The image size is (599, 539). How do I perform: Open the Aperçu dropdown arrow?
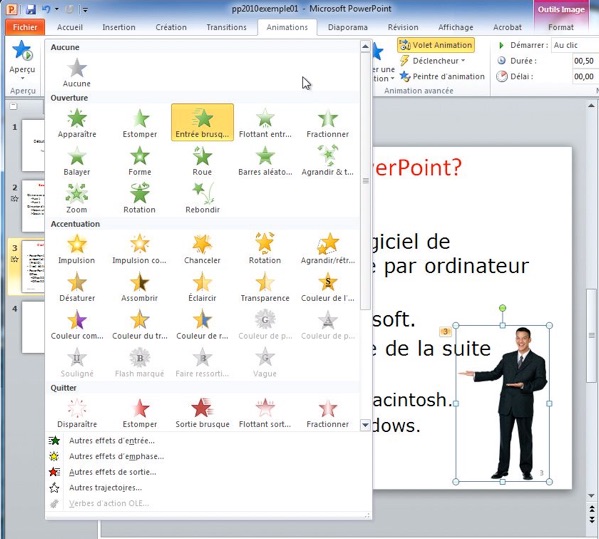pyautogui.click(x=22, y=78)
